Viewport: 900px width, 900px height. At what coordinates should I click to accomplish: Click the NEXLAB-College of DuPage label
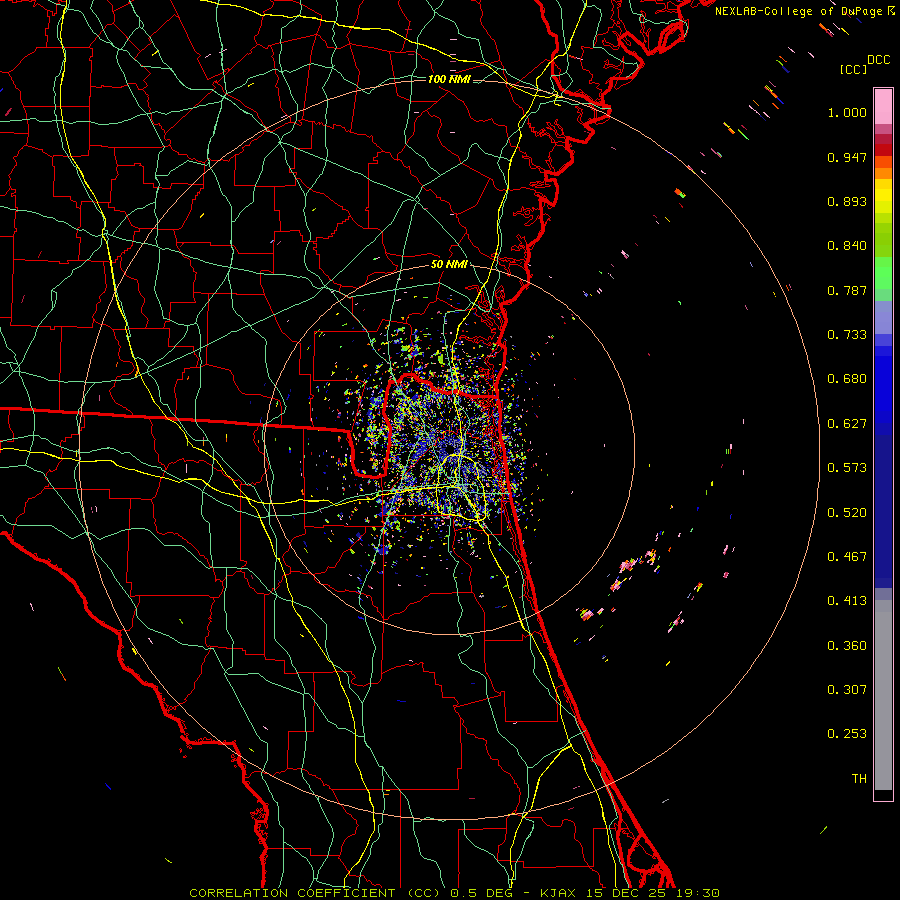click(798, 11)
